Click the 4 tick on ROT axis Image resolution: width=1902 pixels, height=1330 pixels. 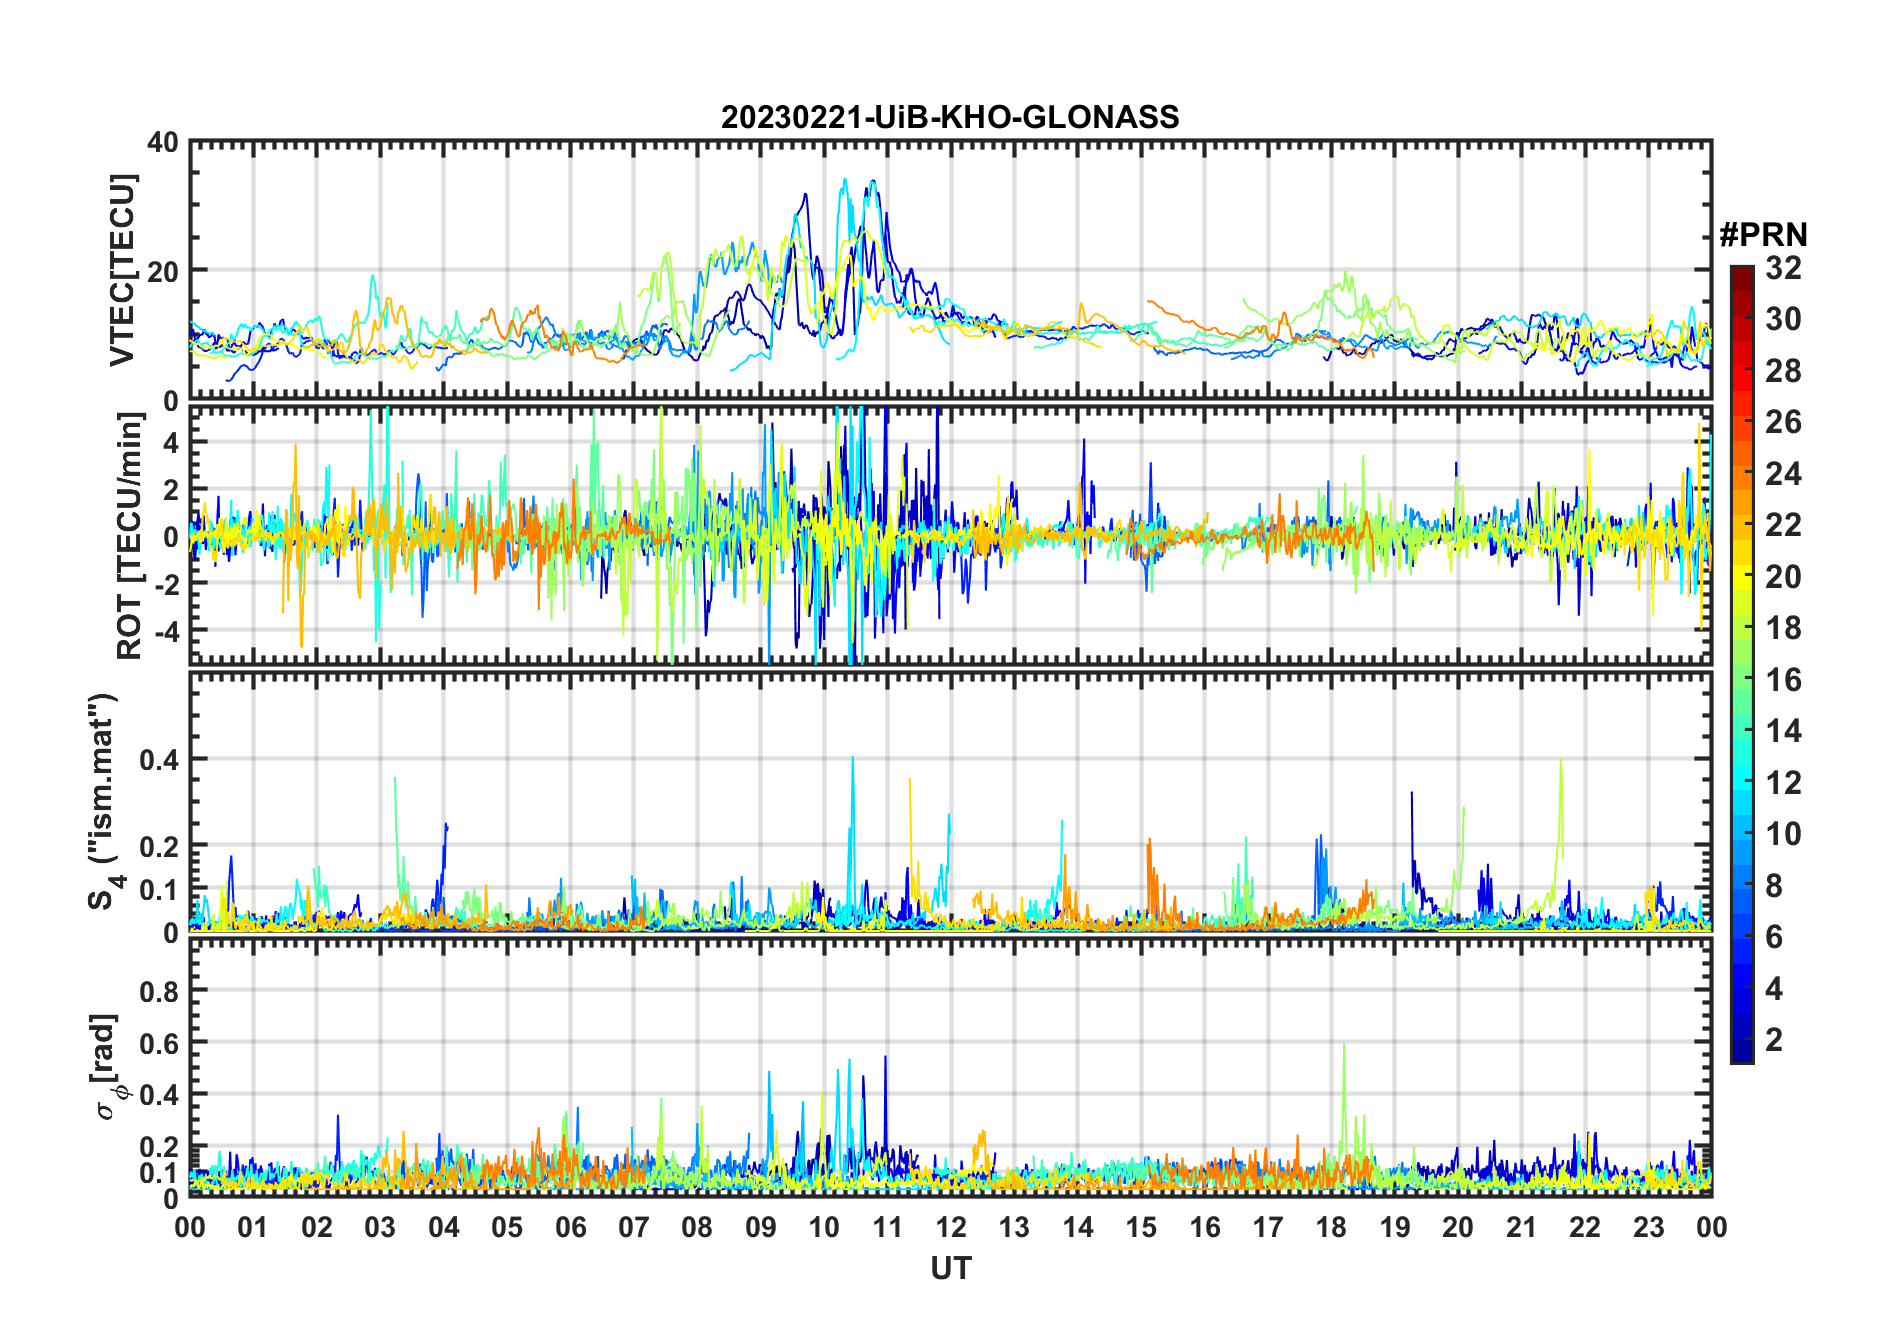[171, 442]
